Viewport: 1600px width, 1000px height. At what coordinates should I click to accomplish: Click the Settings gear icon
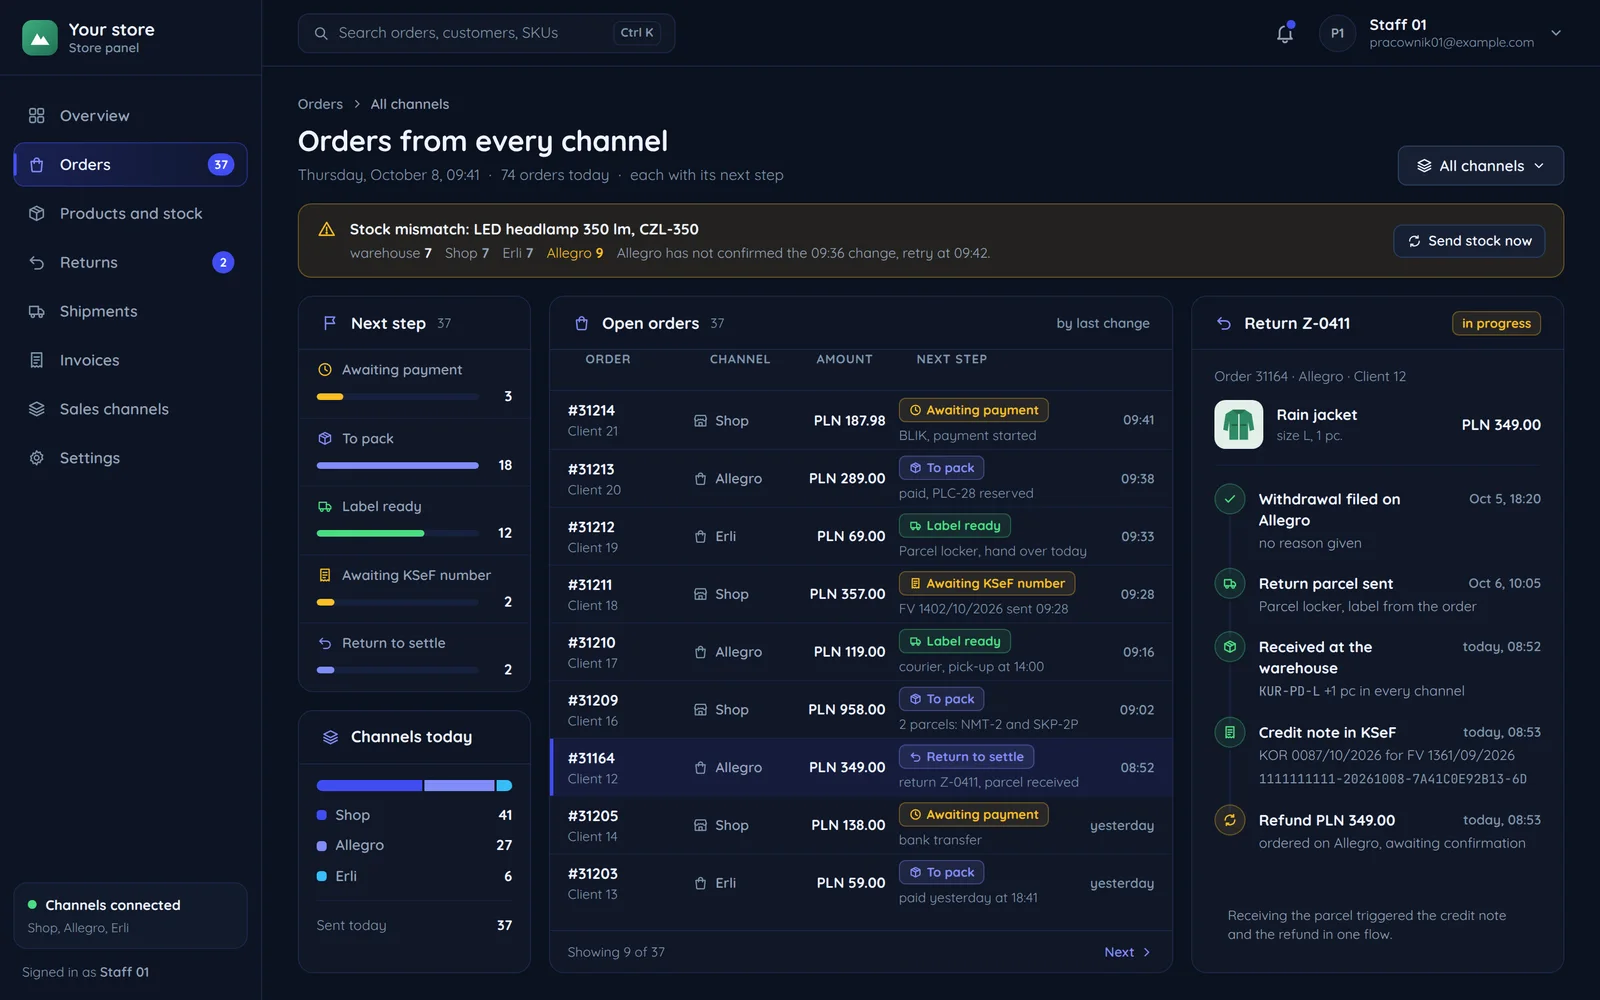tap(37, 458)
